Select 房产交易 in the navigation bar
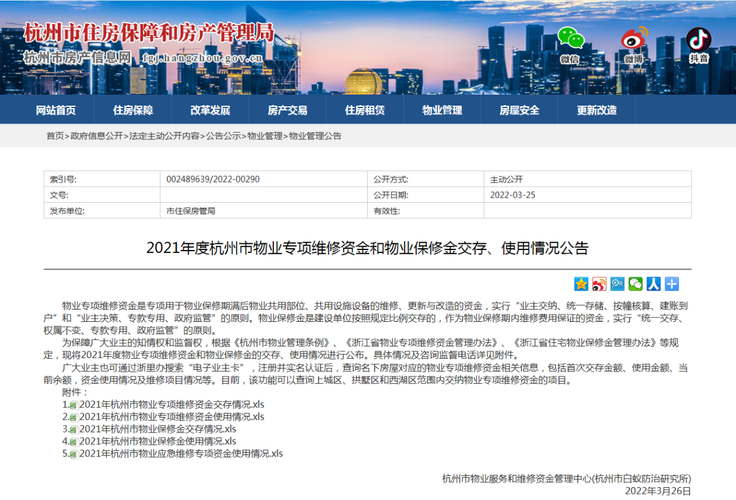 point(287,110)
